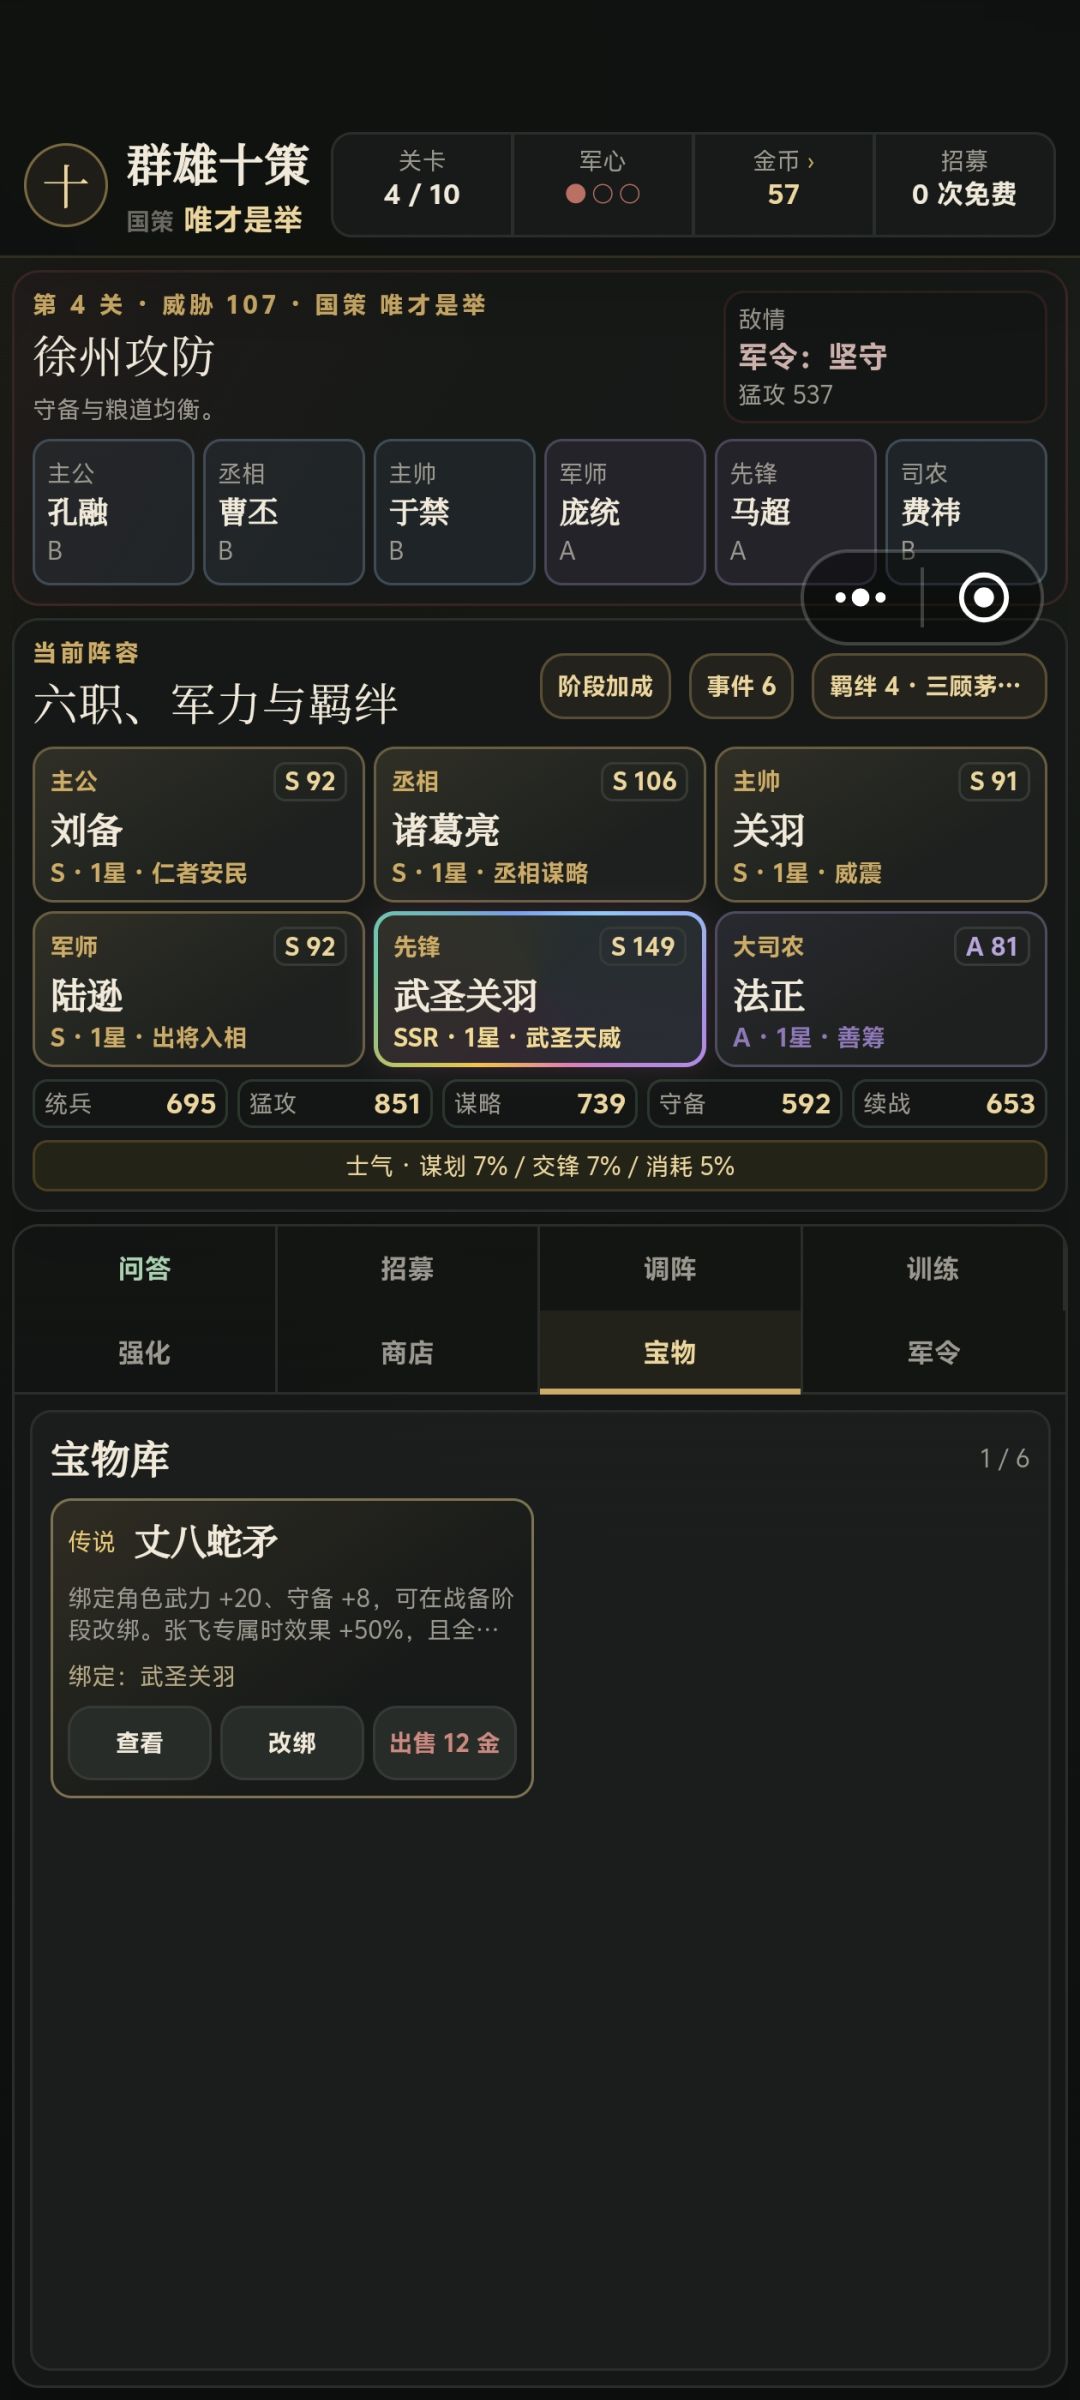Switch to the 招募 tab

(407, 1268)
